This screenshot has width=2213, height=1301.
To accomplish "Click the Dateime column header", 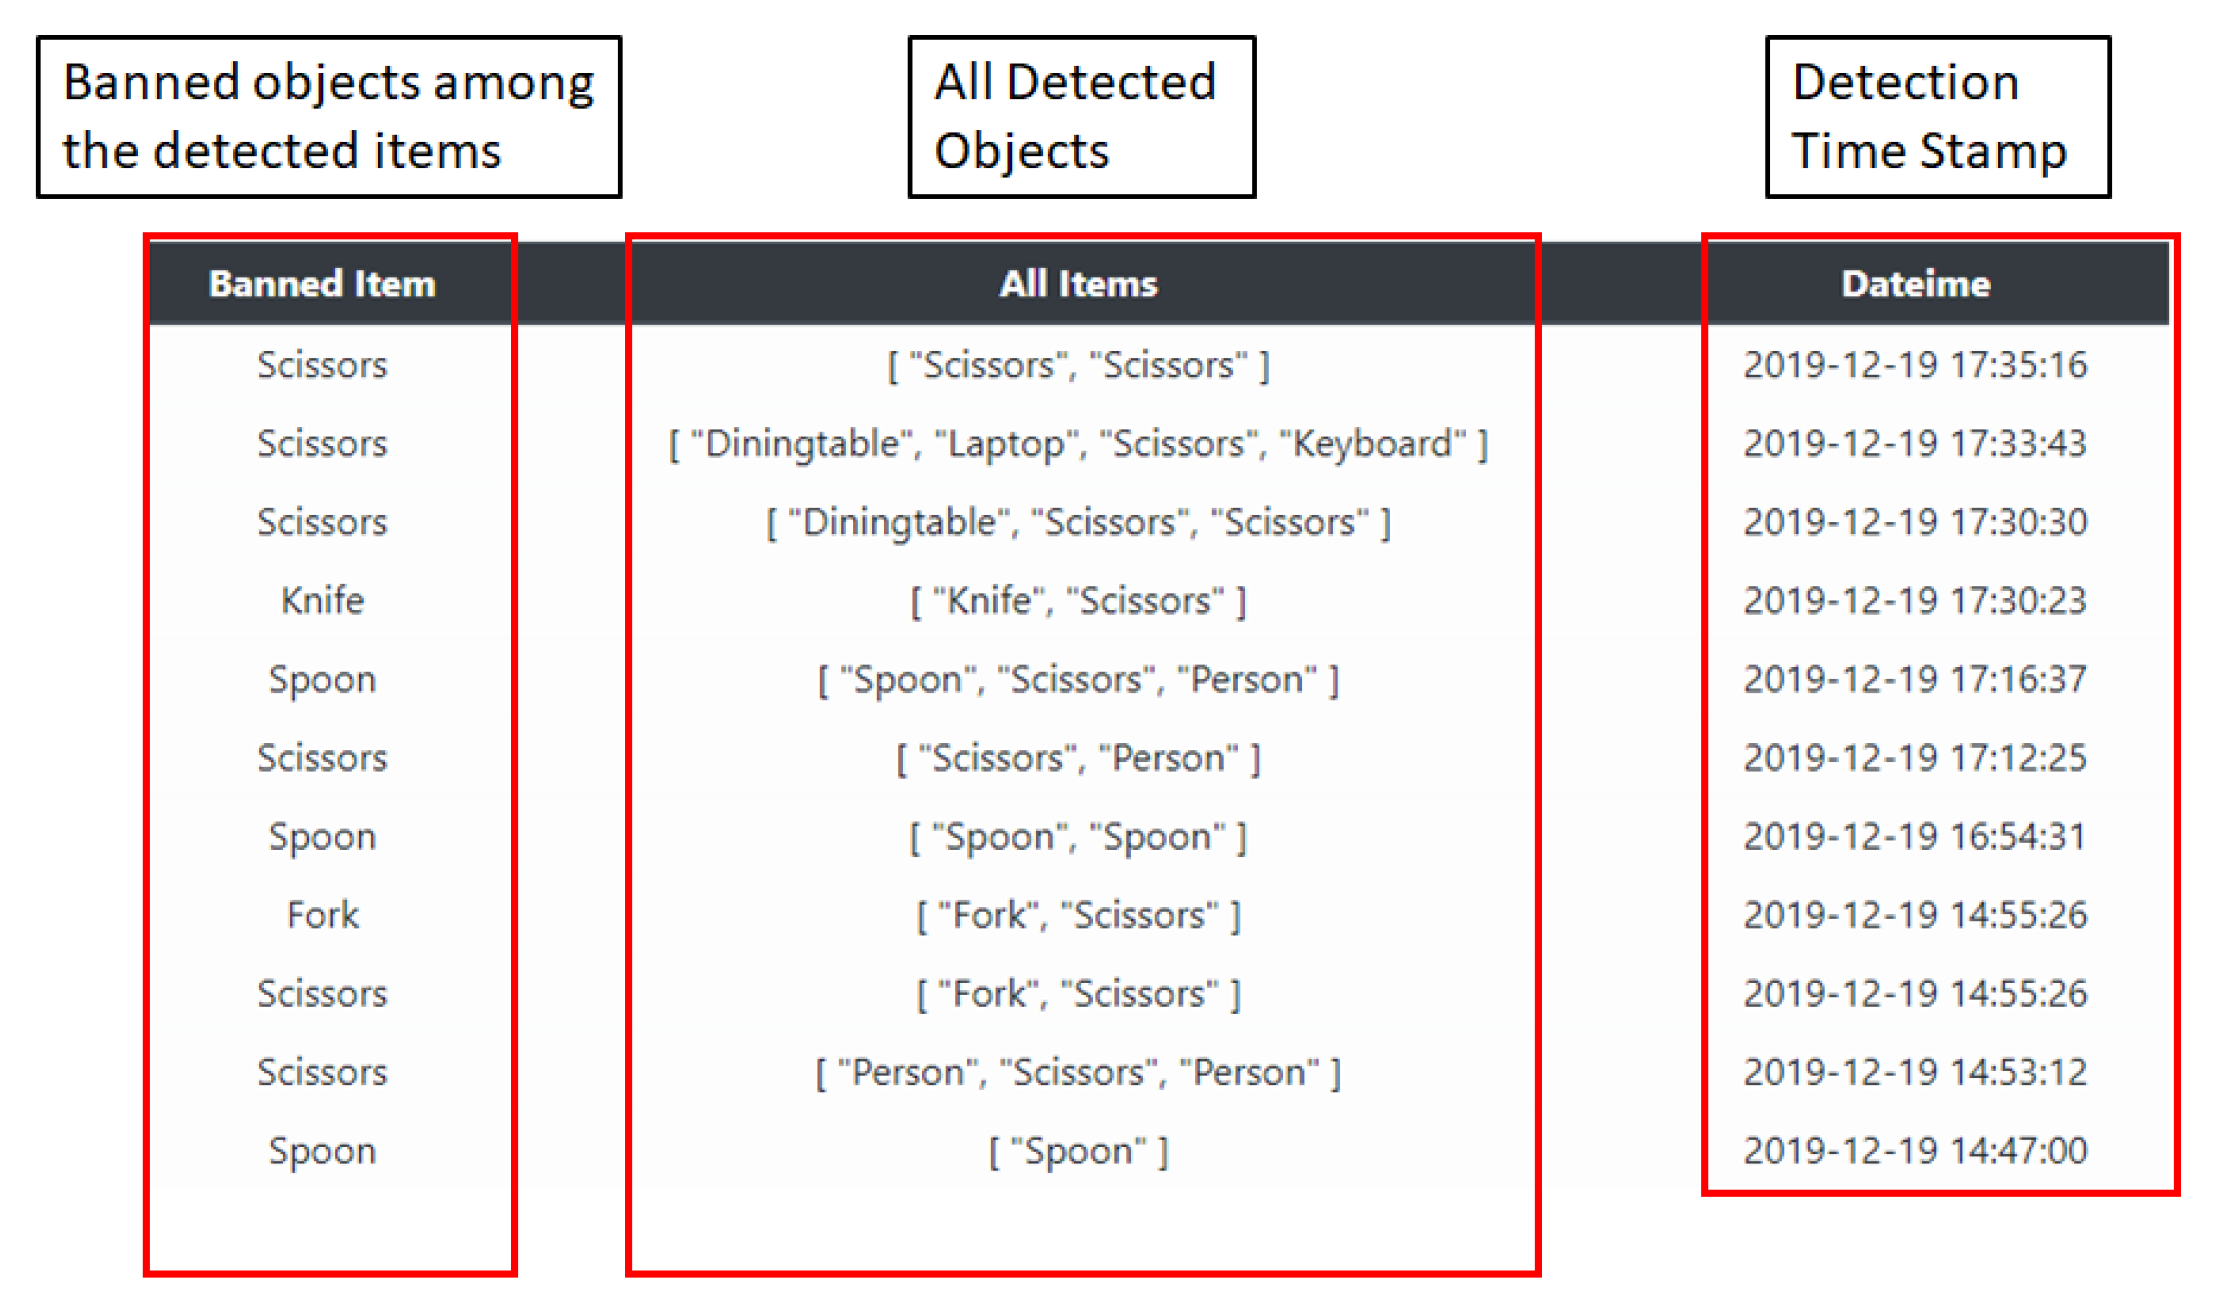I will click(1915, 284).
